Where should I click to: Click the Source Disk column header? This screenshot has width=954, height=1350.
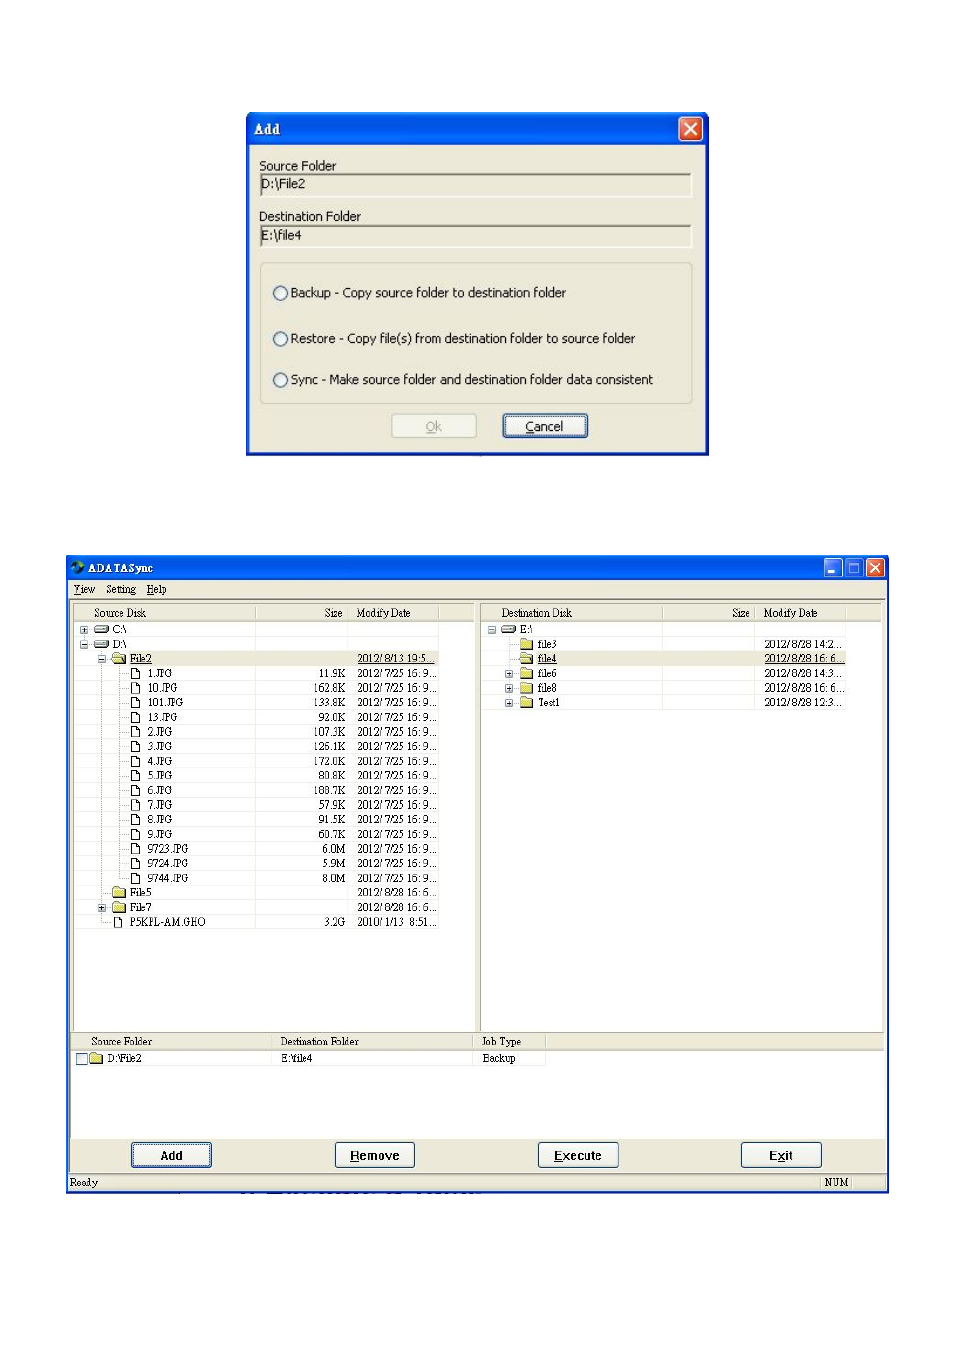tap(165, 613)
